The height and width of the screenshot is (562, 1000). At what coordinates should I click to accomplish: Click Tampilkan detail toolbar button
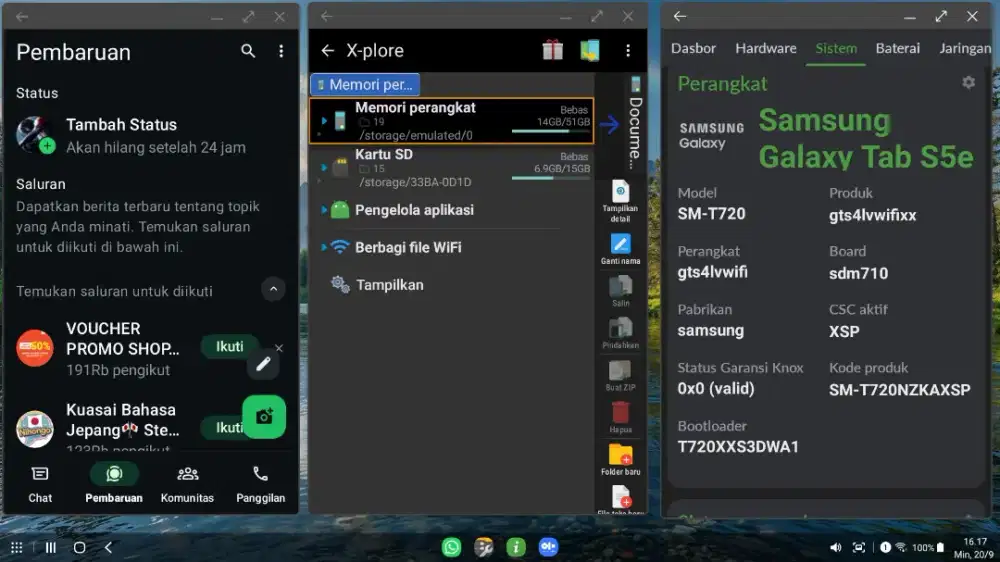point(621,202)
